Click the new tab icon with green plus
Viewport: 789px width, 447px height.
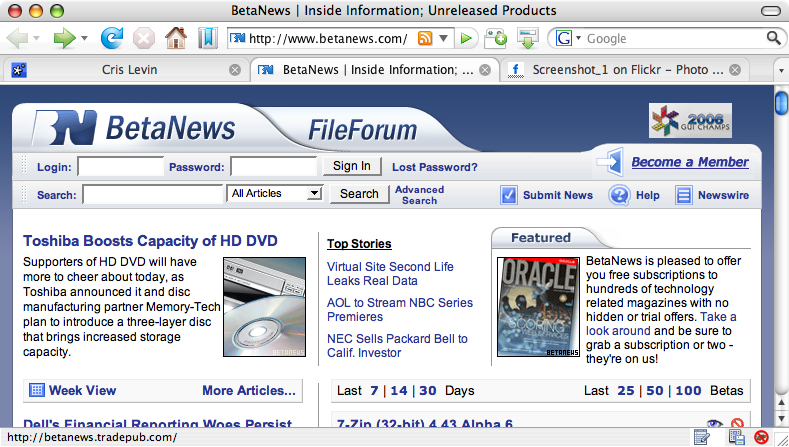point(495,38)
